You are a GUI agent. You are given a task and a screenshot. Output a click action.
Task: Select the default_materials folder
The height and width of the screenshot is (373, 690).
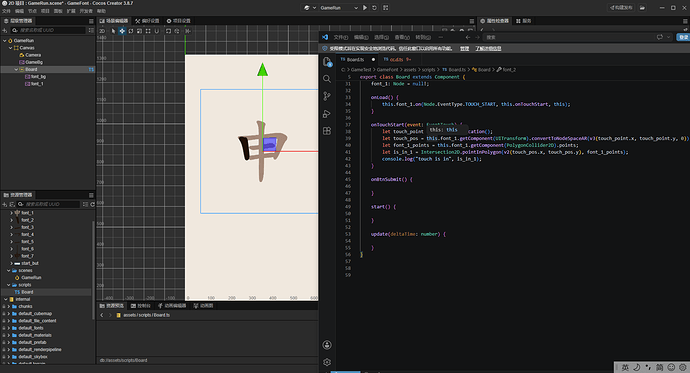pyautogui.click(x=35, y=335)
